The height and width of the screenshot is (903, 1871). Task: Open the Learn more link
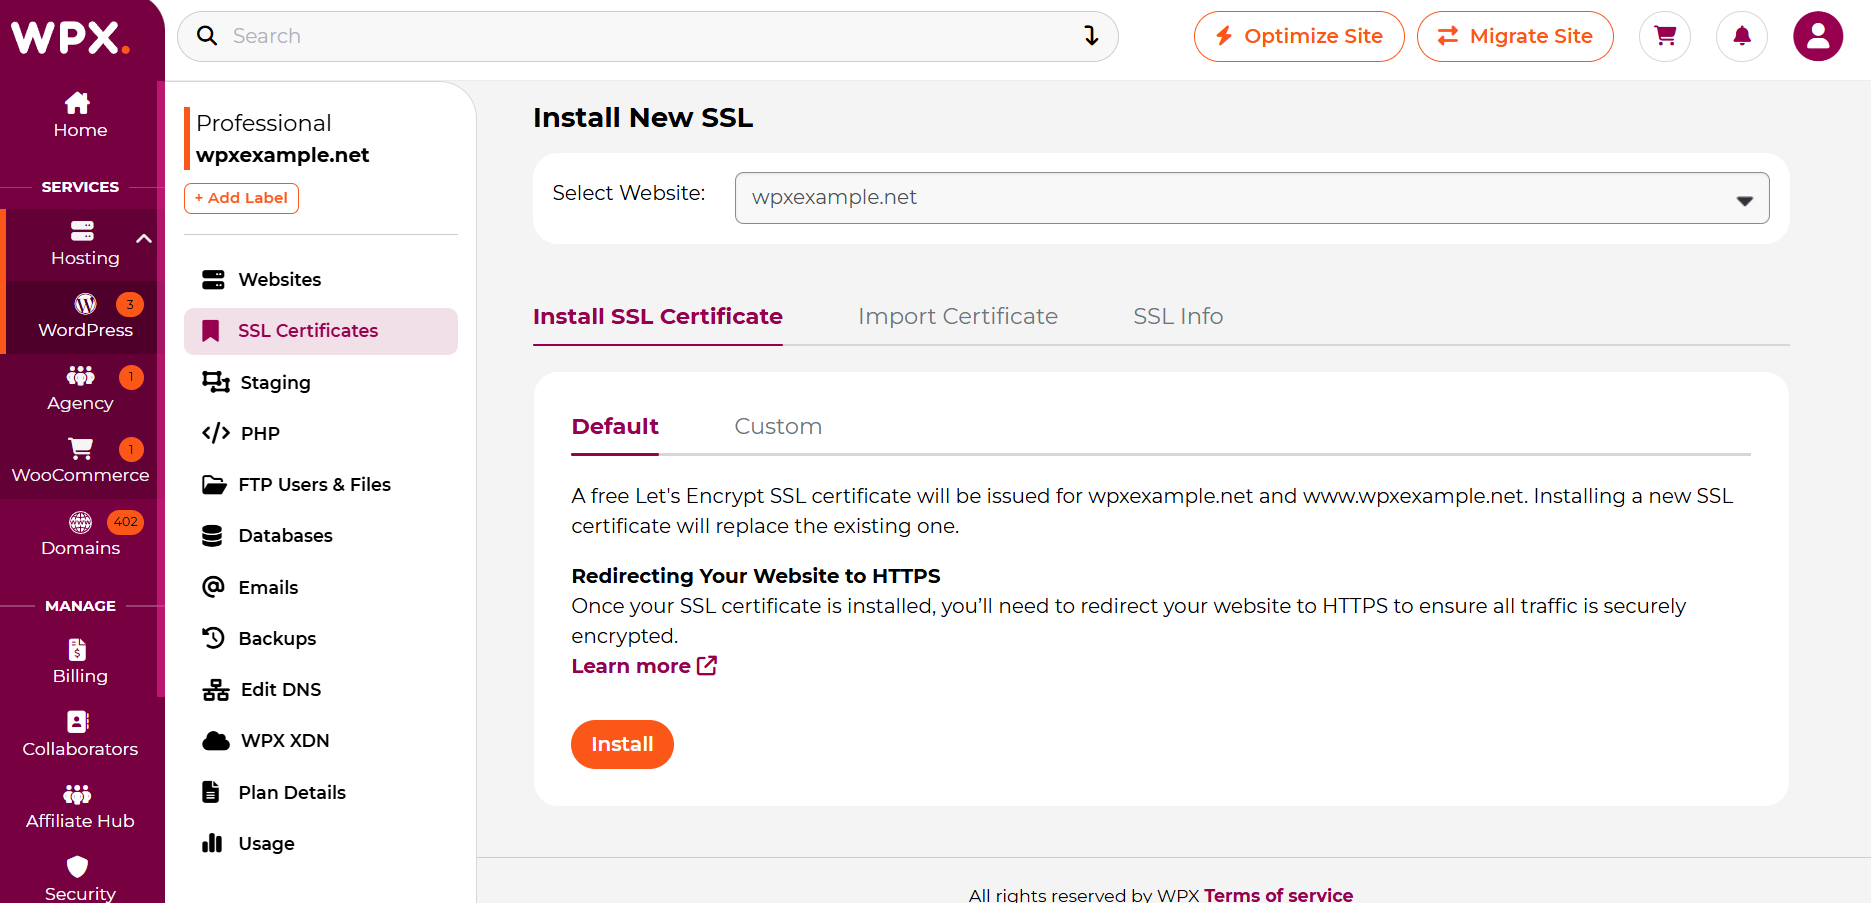click(644, 666)
